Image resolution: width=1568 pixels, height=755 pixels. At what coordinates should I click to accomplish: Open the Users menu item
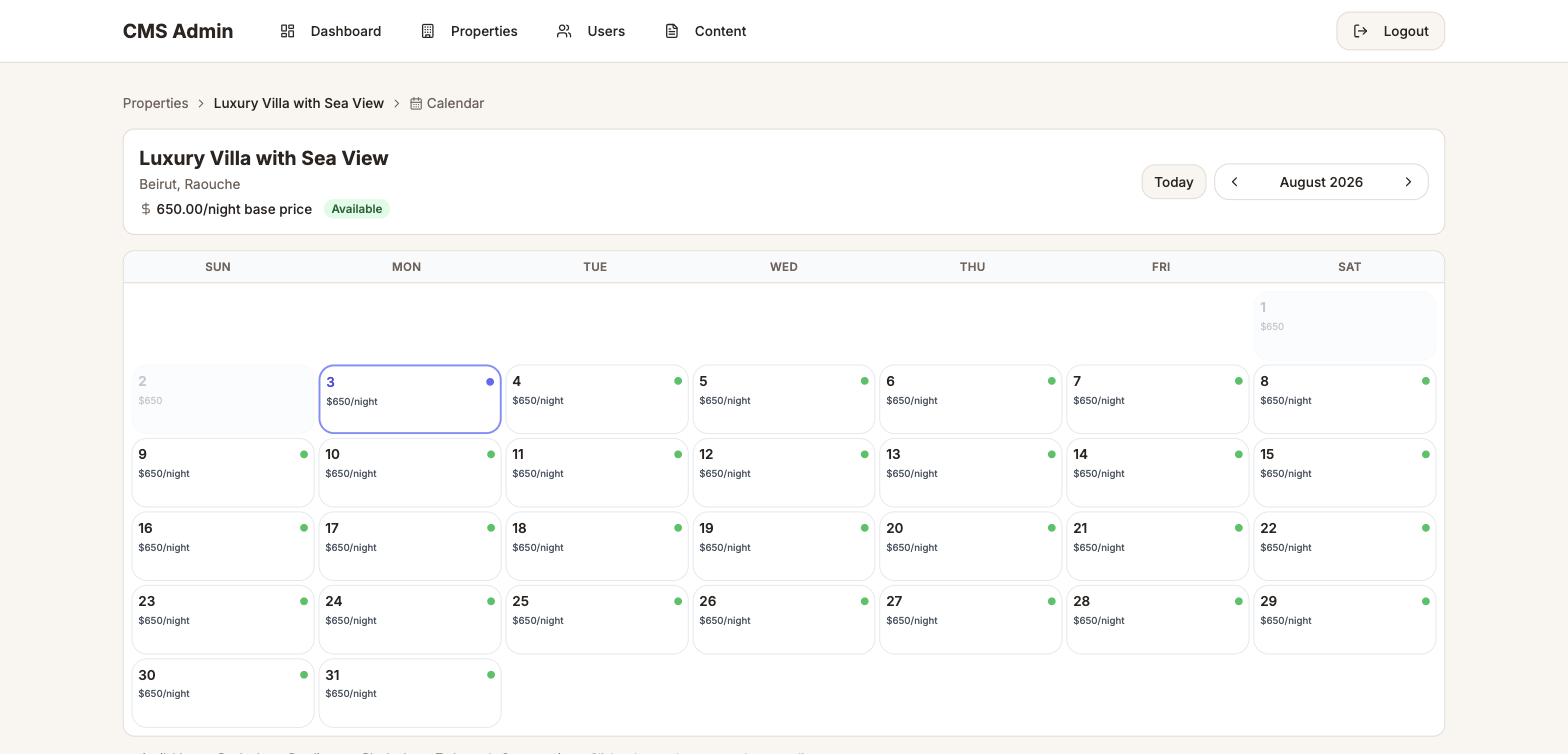[x=591, y=31]
